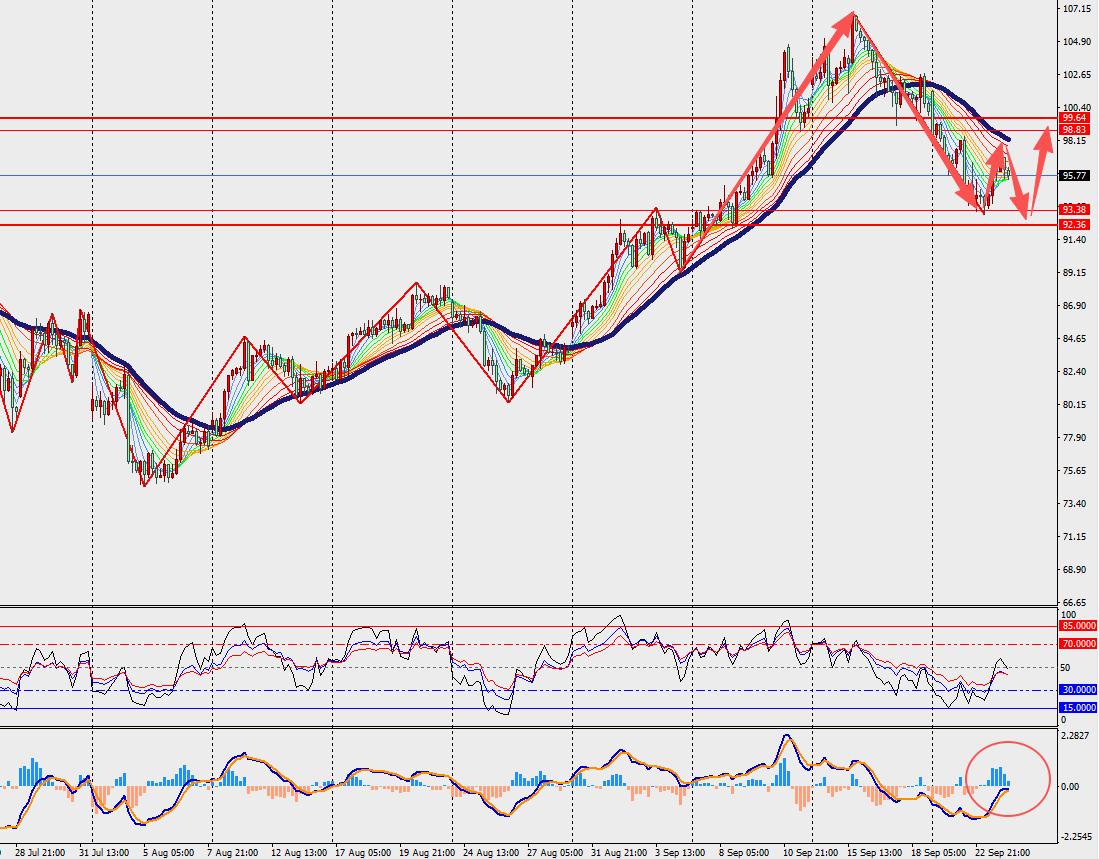Click the 99.64 red price level label
Viewport: 1099px width, 859px height.
point(1074,118)
